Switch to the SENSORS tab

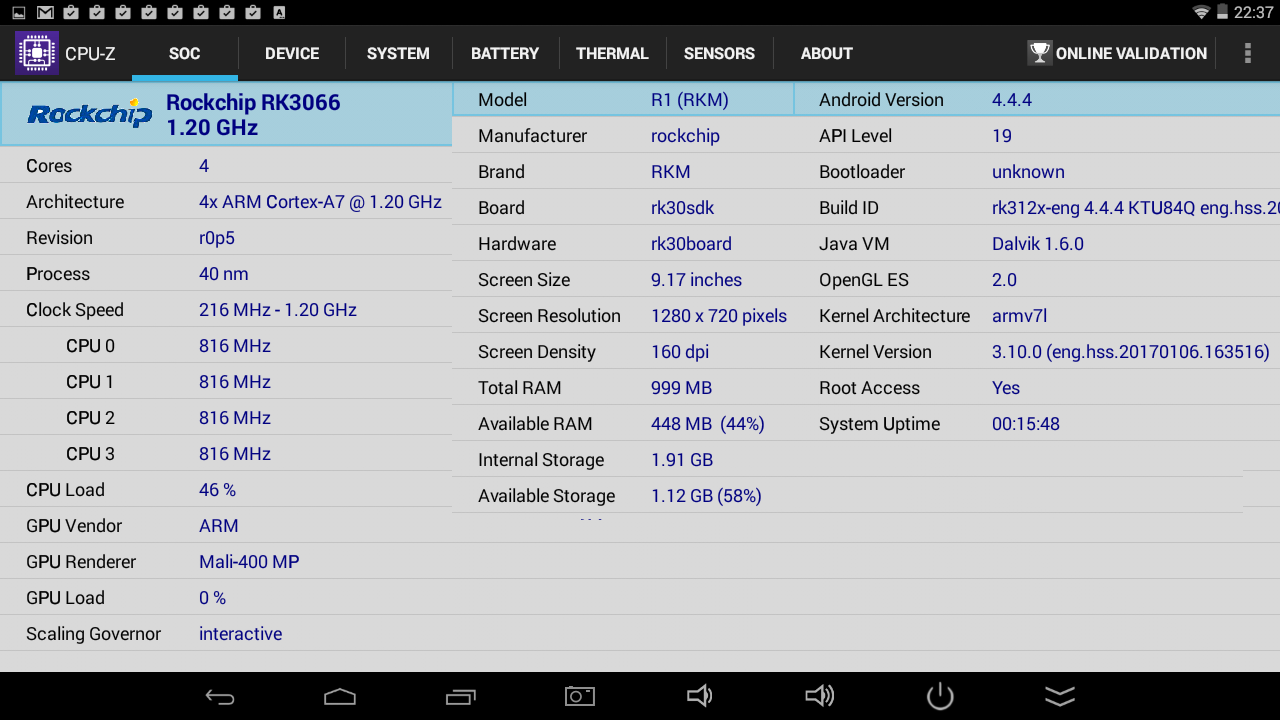[x=719, y=54]
